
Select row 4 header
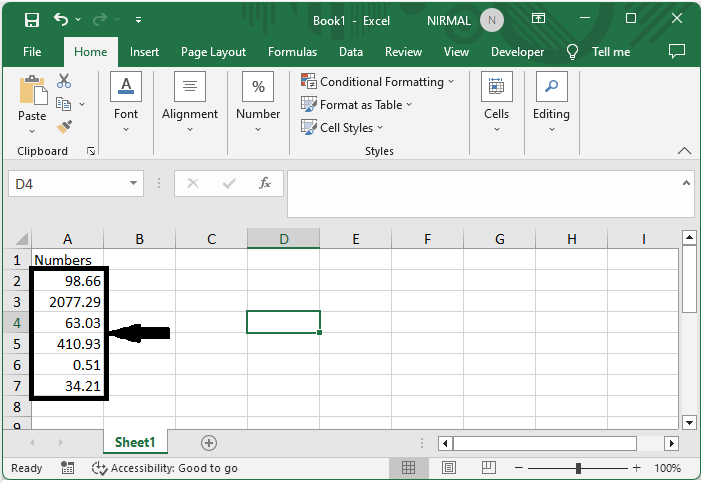point(17,323)
